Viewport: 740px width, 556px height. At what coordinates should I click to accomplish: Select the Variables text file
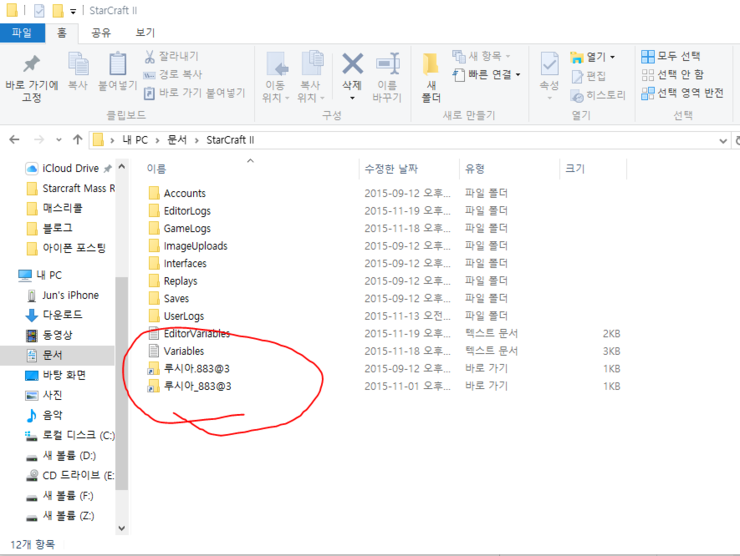pos(184,351)
